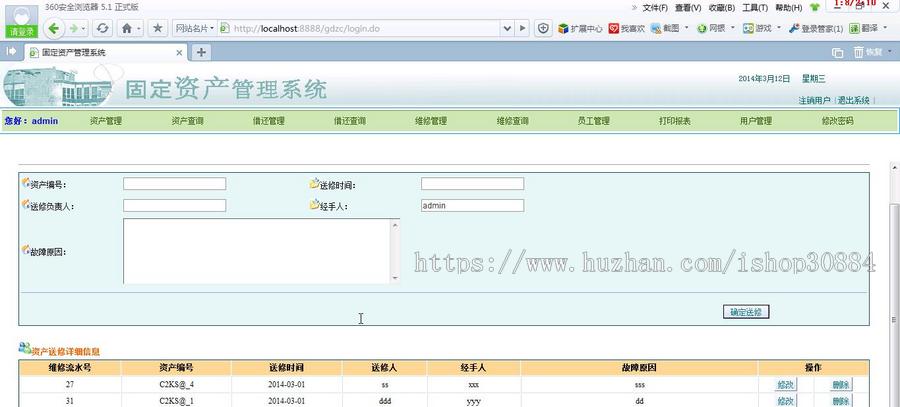
Task: Click the icon beside 资产编号 label
Action: coord(25,183)
